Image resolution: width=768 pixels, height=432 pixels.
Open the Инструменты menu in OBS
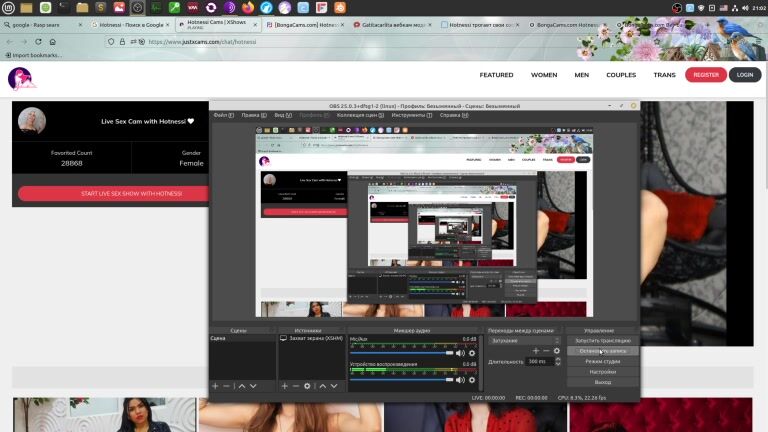411,115
